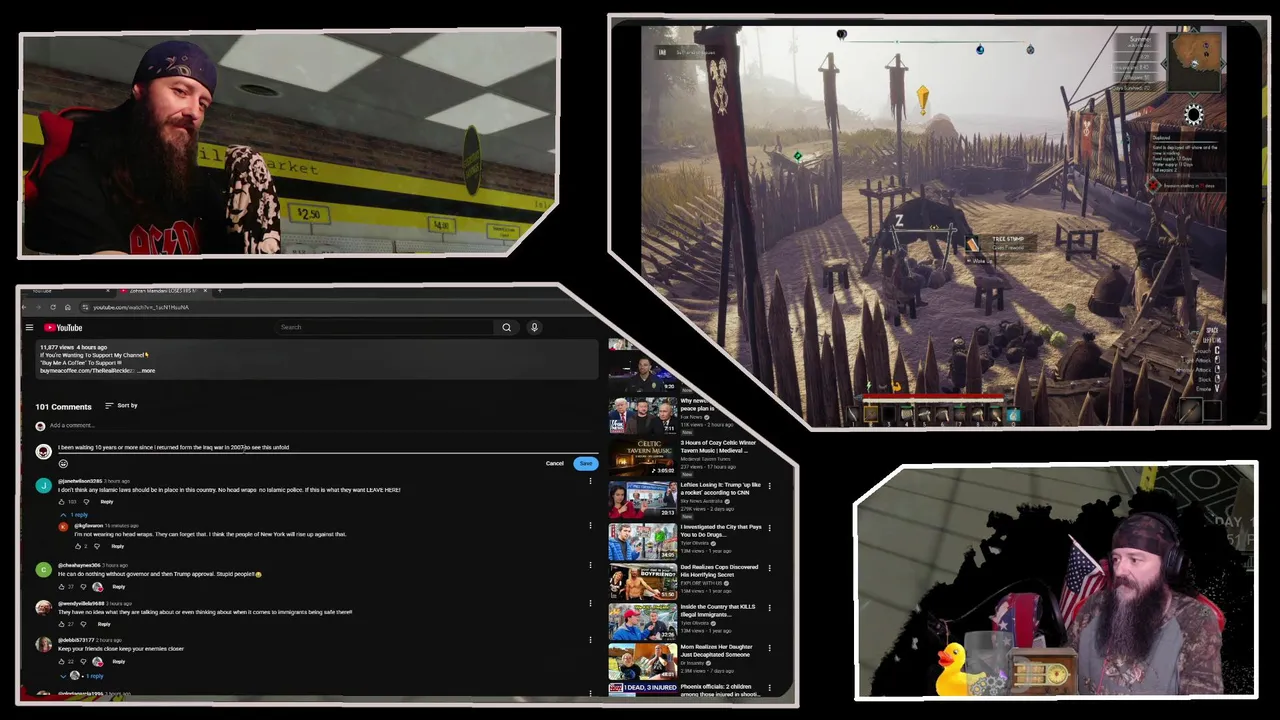
Task: Open options for Mom Realizes Her Daughter video
Action: click(769, 648)
